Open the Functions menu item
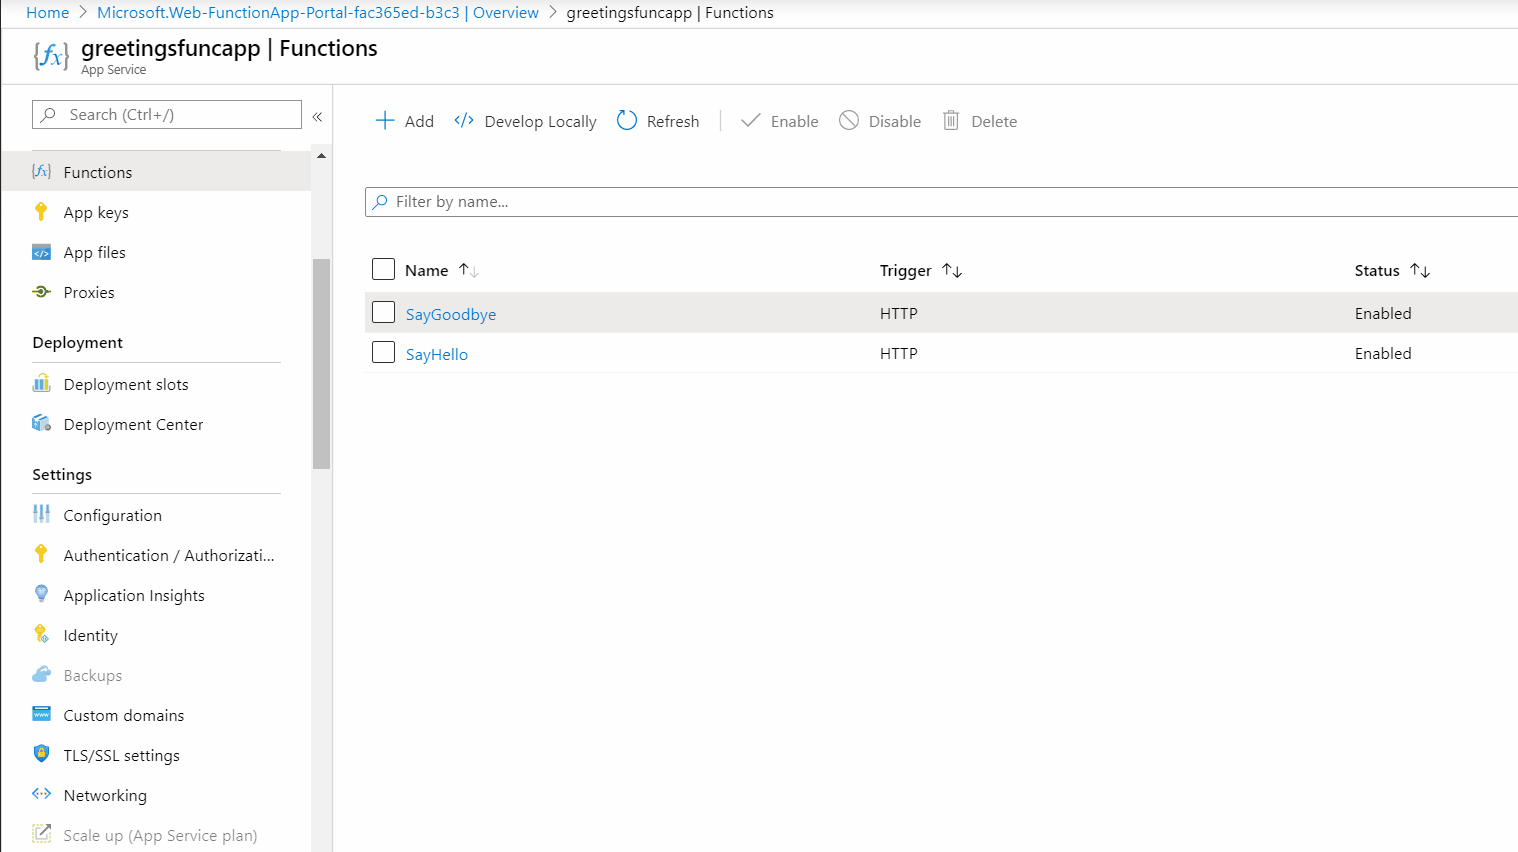The image size is (1518, 852). pyautogui.click(x=156, y=171)
